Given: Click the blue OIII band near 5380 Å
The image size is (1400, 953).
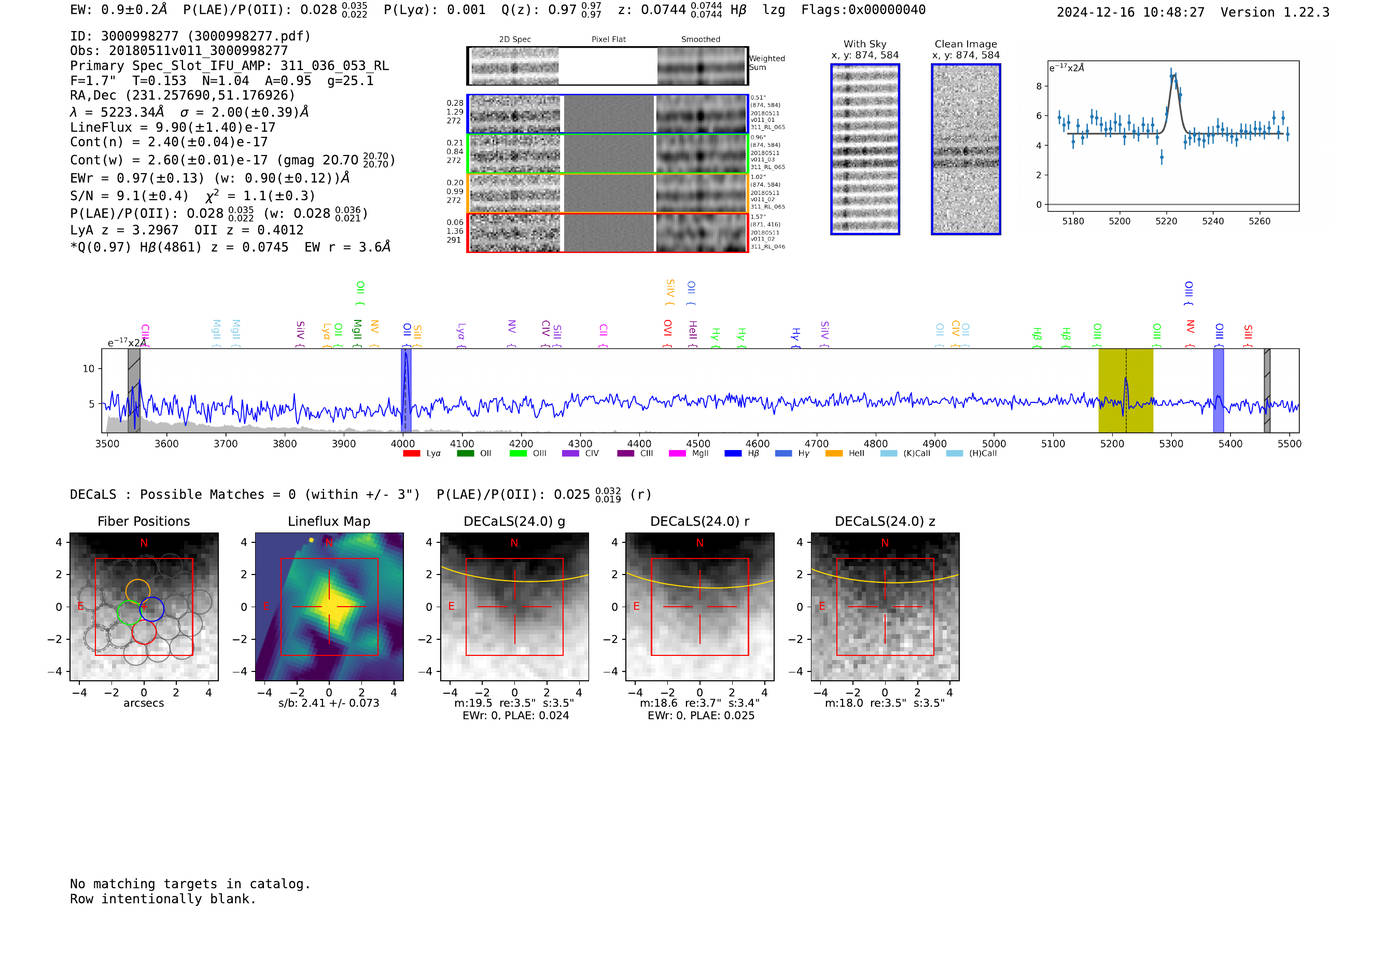Looking at the screenshot, I should (x=1218, y=390).
